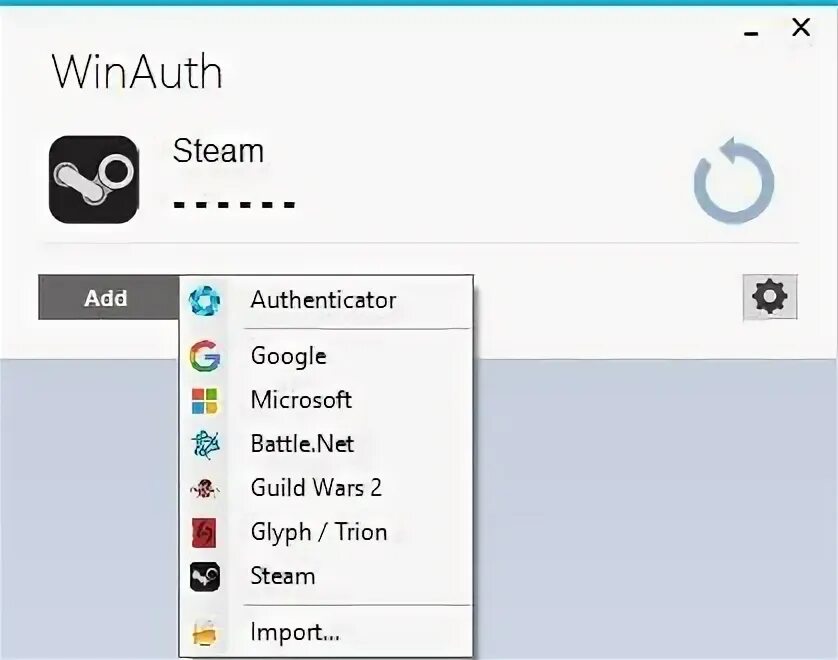Click the Microsoft logo icon

(206, 400)
